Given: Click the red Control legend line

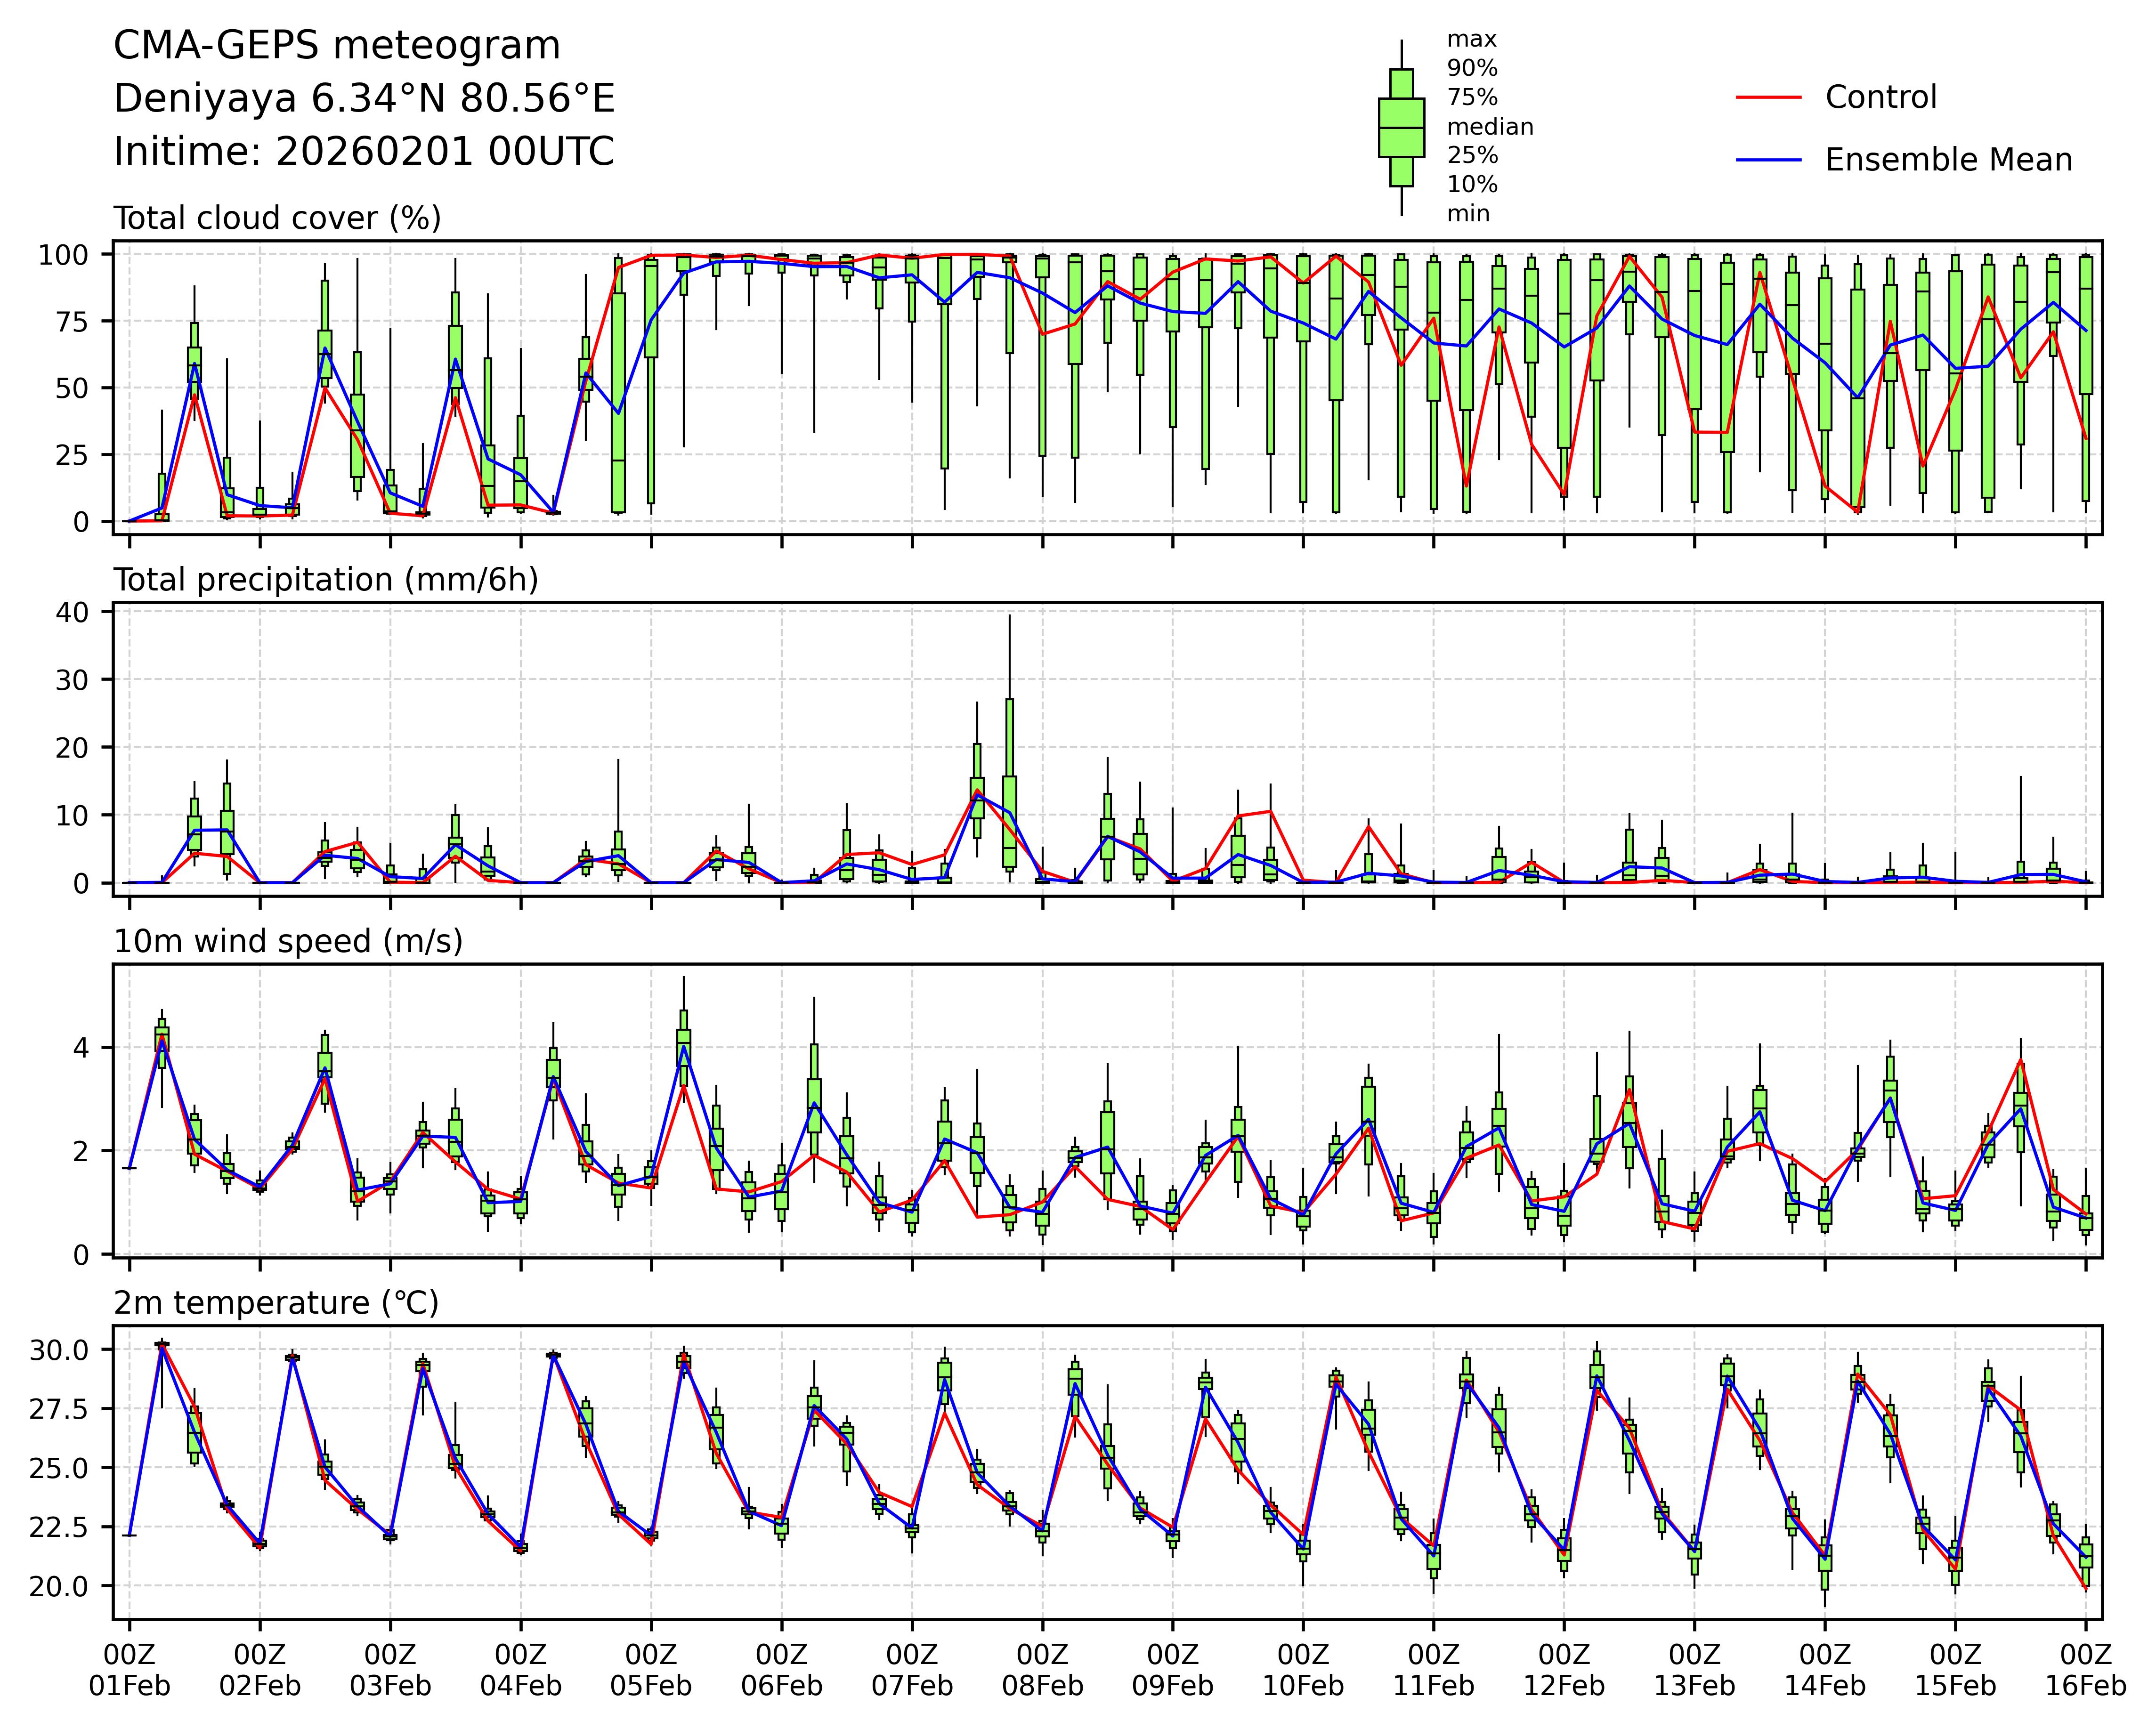Looking at the screenshot, I should pyautogui.click(x=1768, y=97).
